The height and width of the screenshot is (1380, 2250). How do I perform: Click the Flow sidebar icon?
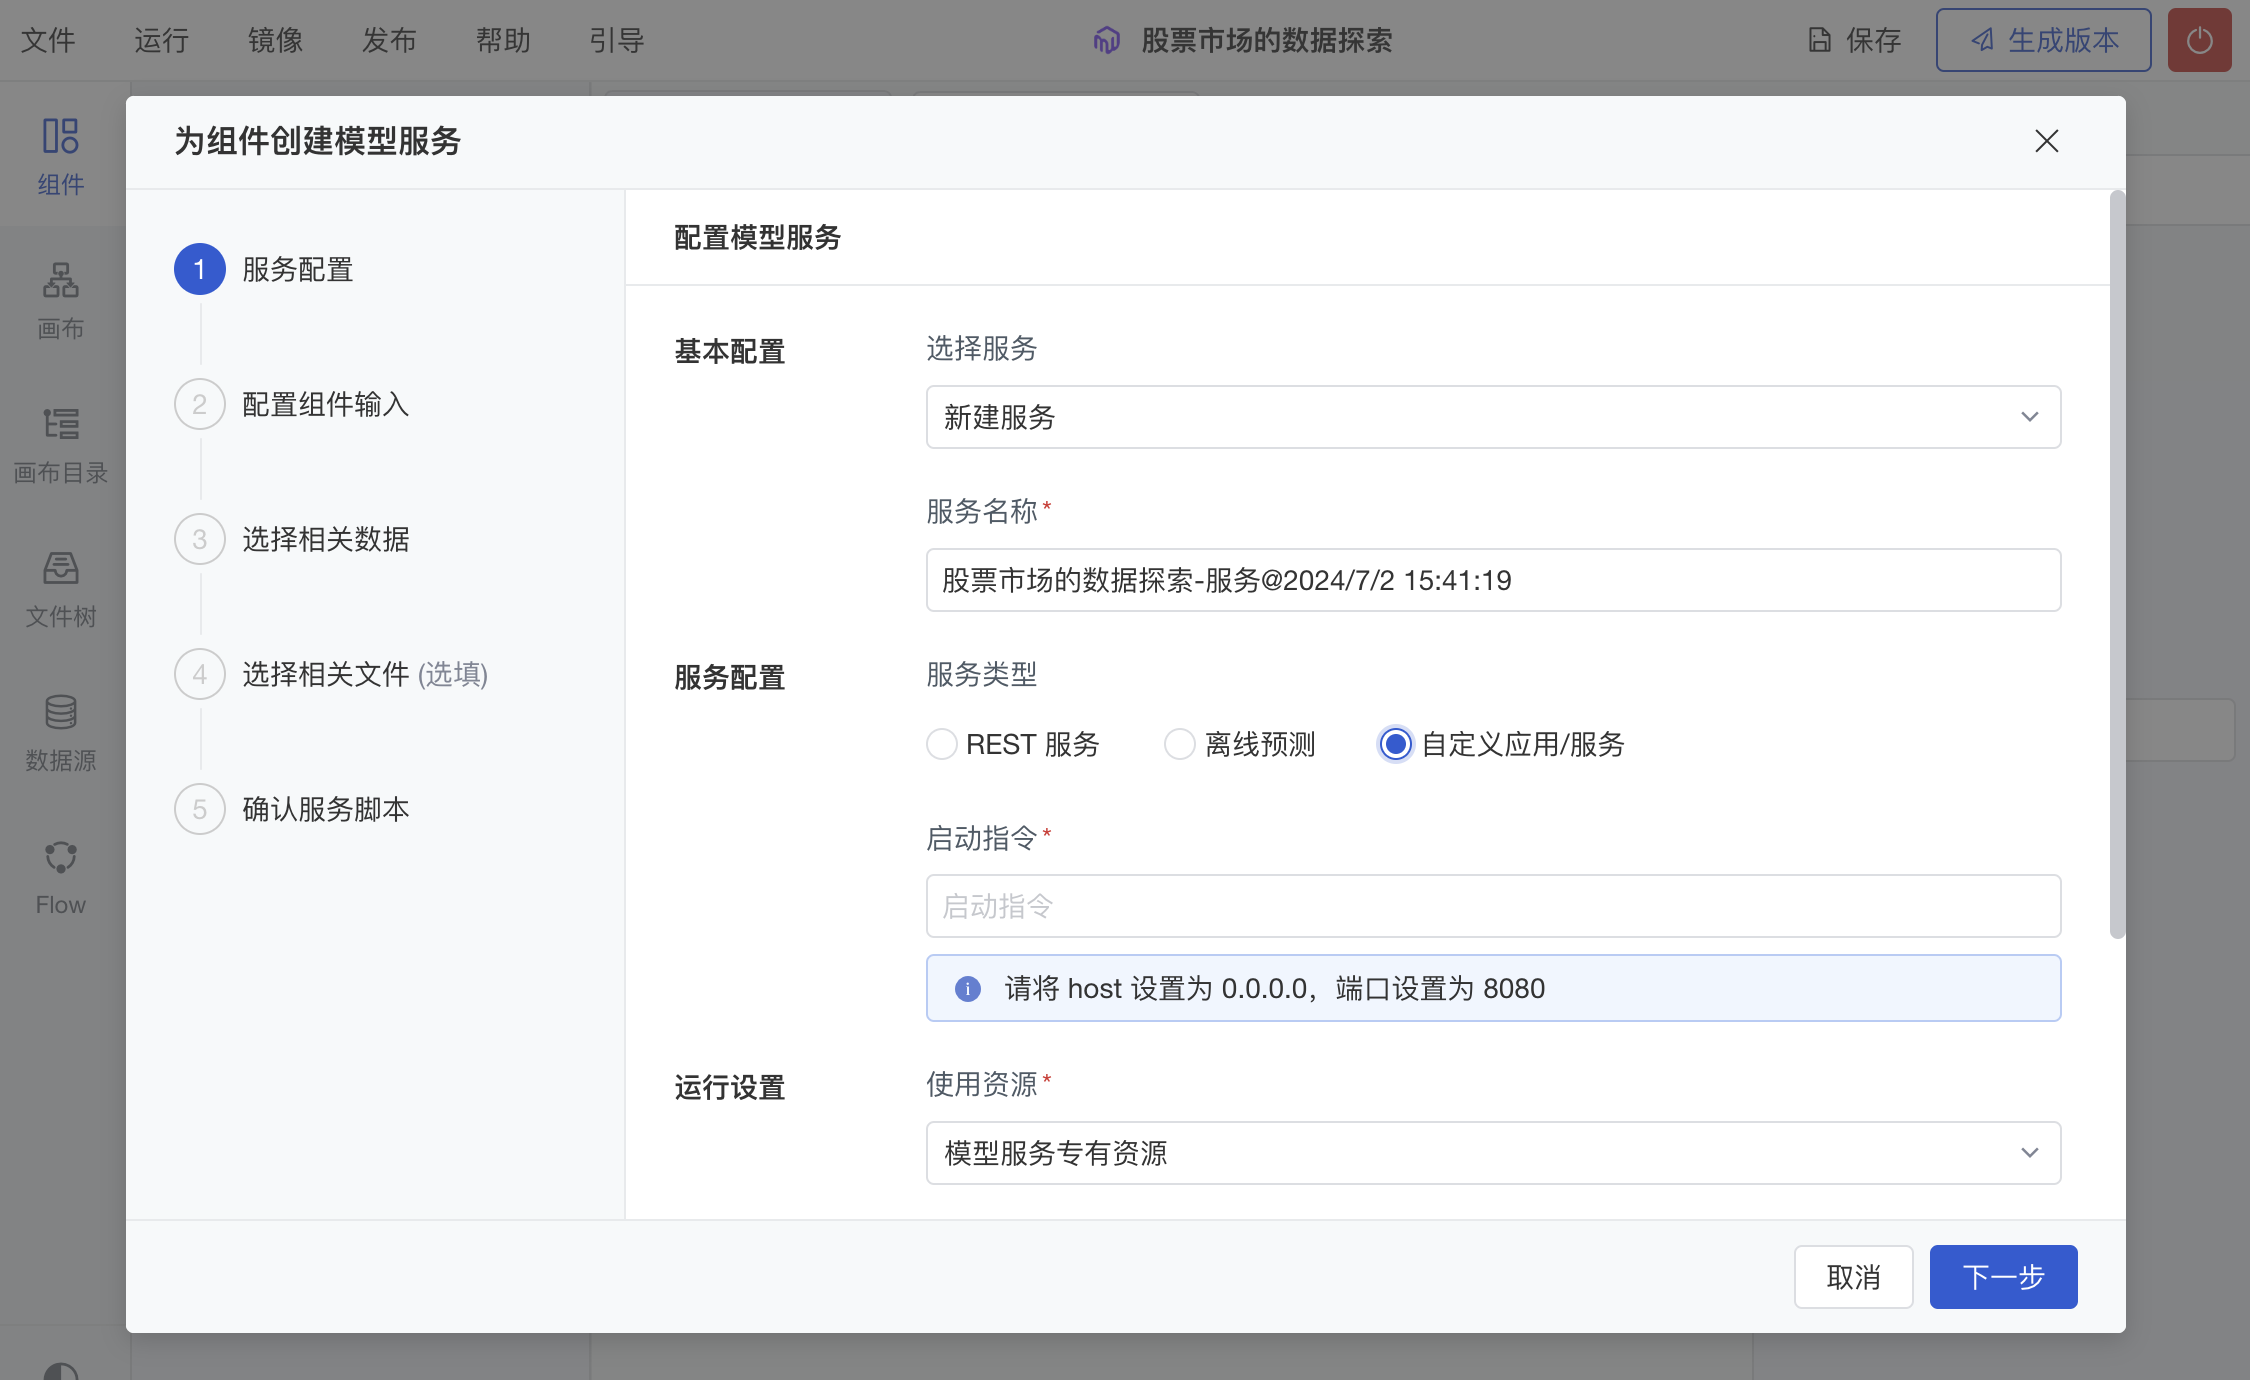(x=60, y=857)
